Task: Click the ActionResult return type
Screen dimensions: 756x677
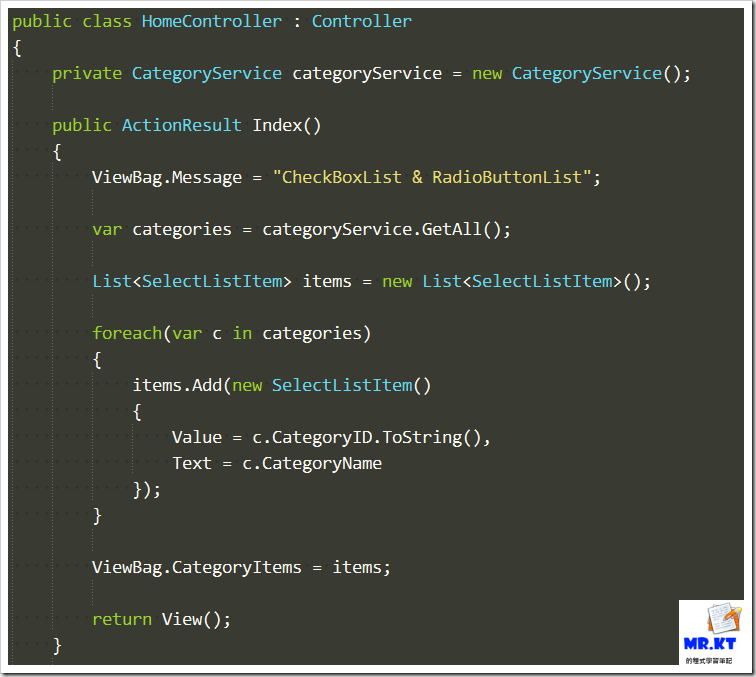Action: click(x=181, y=125)
